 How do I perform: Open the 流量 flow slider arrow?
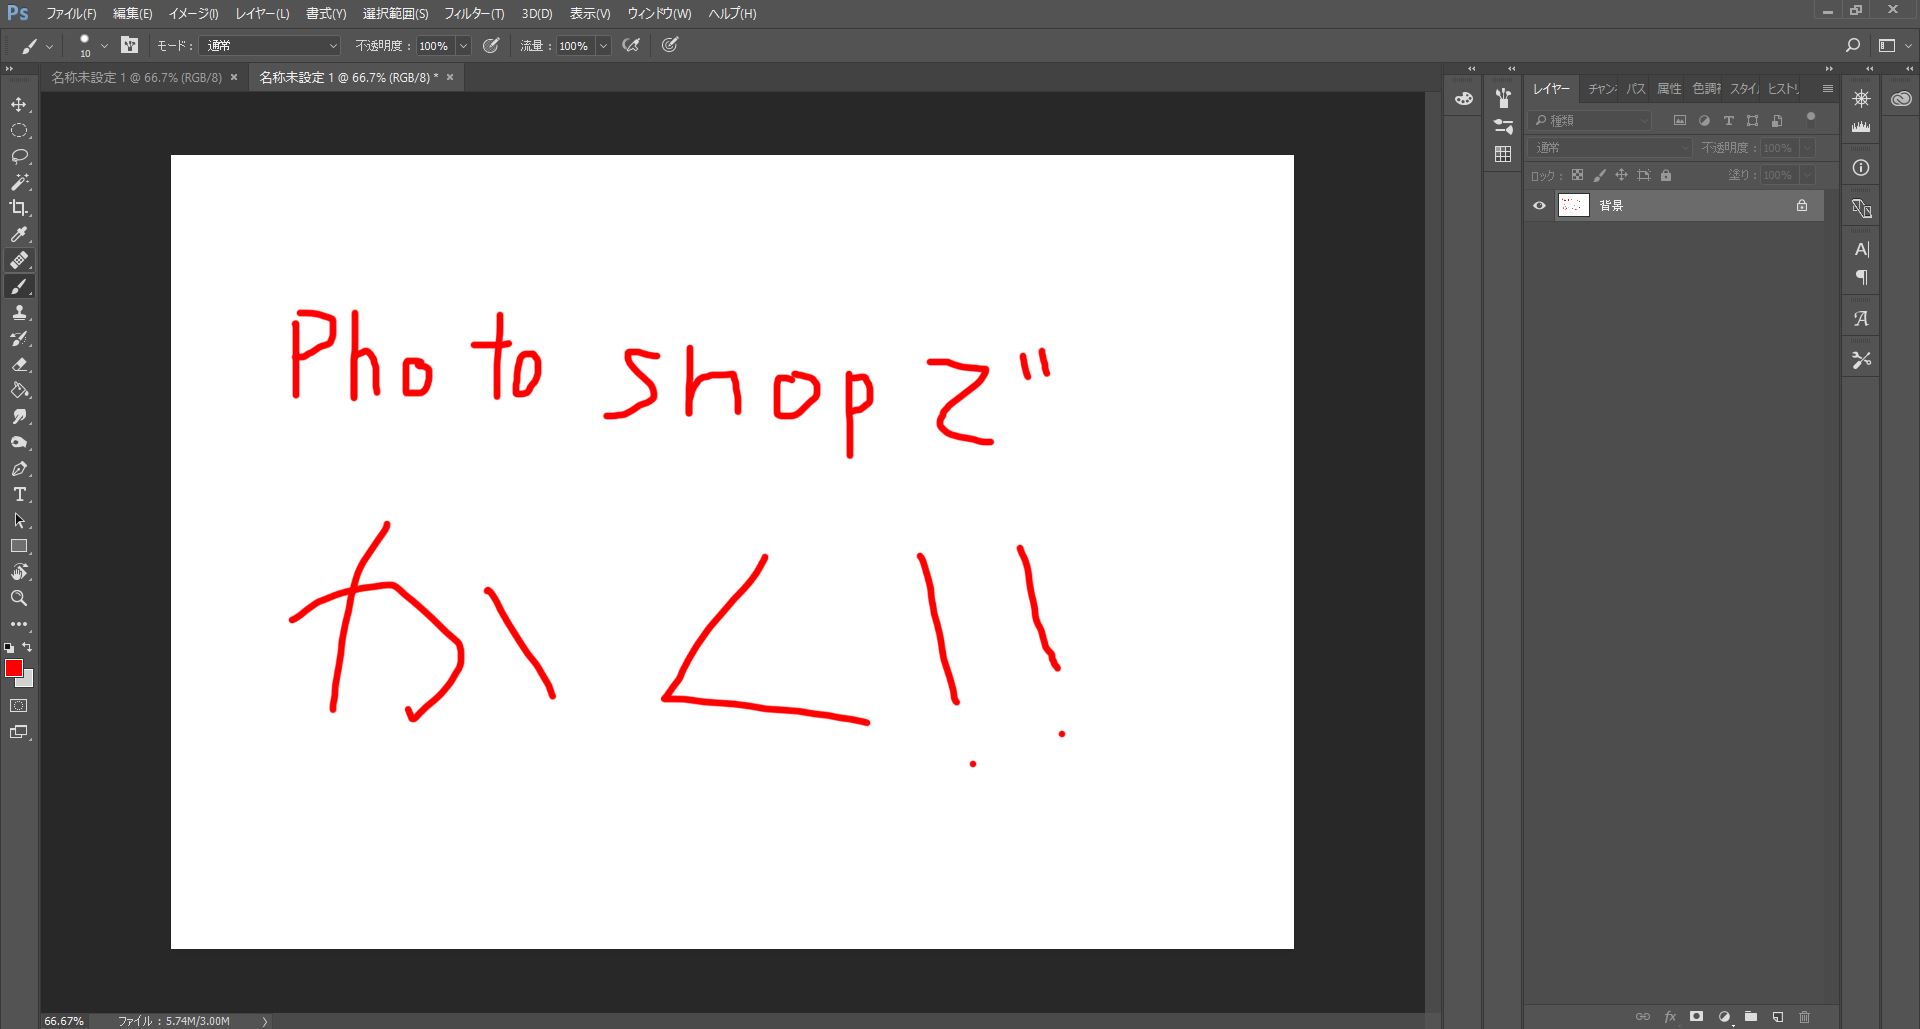603,46
